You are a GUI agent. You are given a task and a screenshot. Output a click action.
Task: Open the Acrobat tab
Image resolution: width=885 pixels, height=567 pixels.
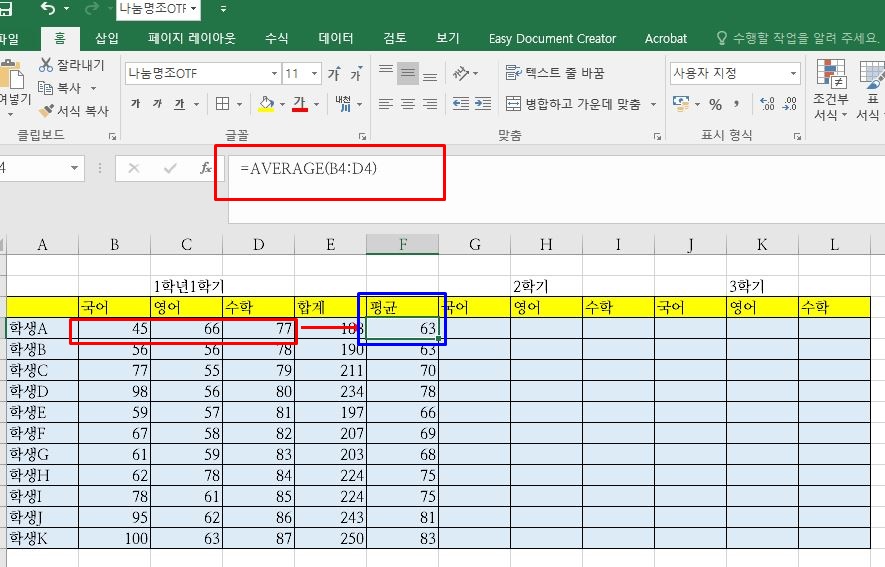pyautogui.click(x=665, y=38)
